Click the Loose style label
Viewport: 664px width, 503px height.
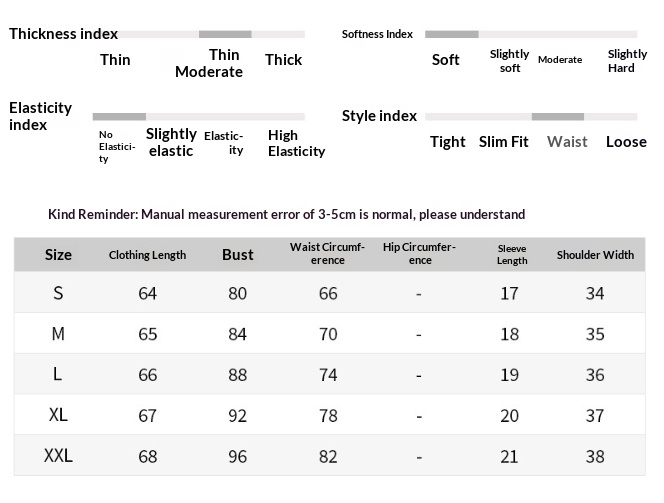(x=626, y=141)
